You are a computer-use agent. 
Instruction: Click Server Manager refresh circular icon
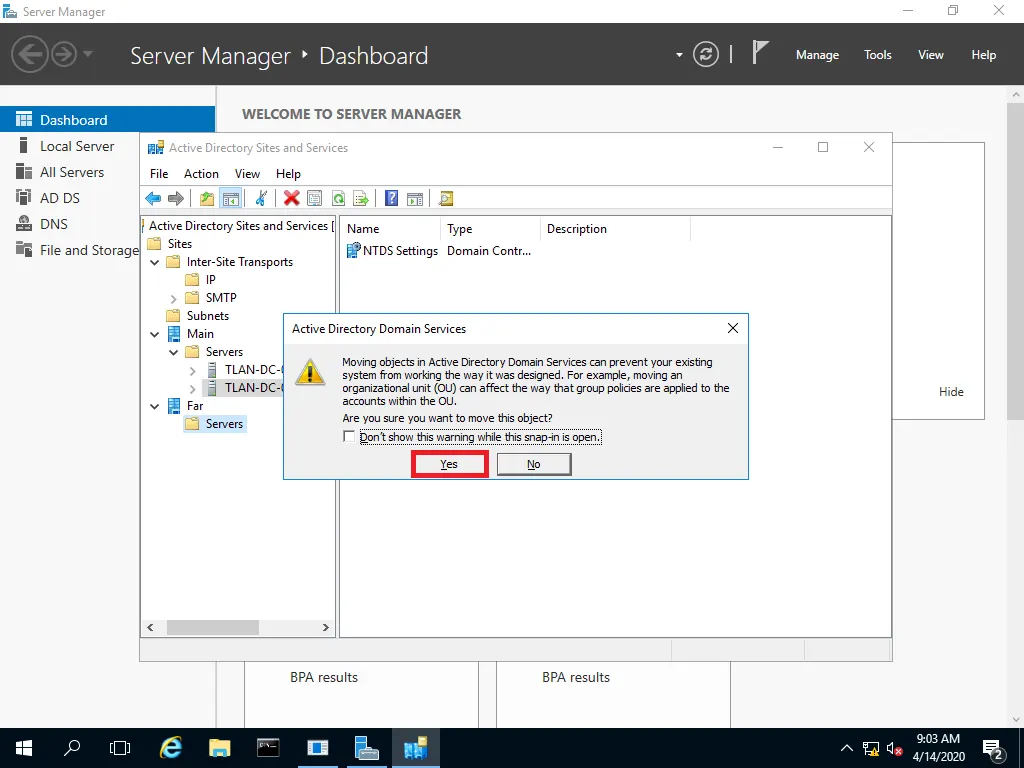706,54
